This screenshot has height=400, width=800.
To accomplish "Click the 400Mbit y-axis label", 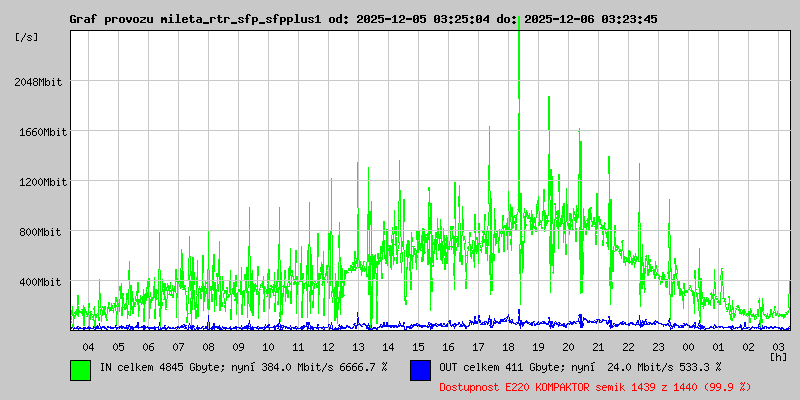I will tap(43, 282).
